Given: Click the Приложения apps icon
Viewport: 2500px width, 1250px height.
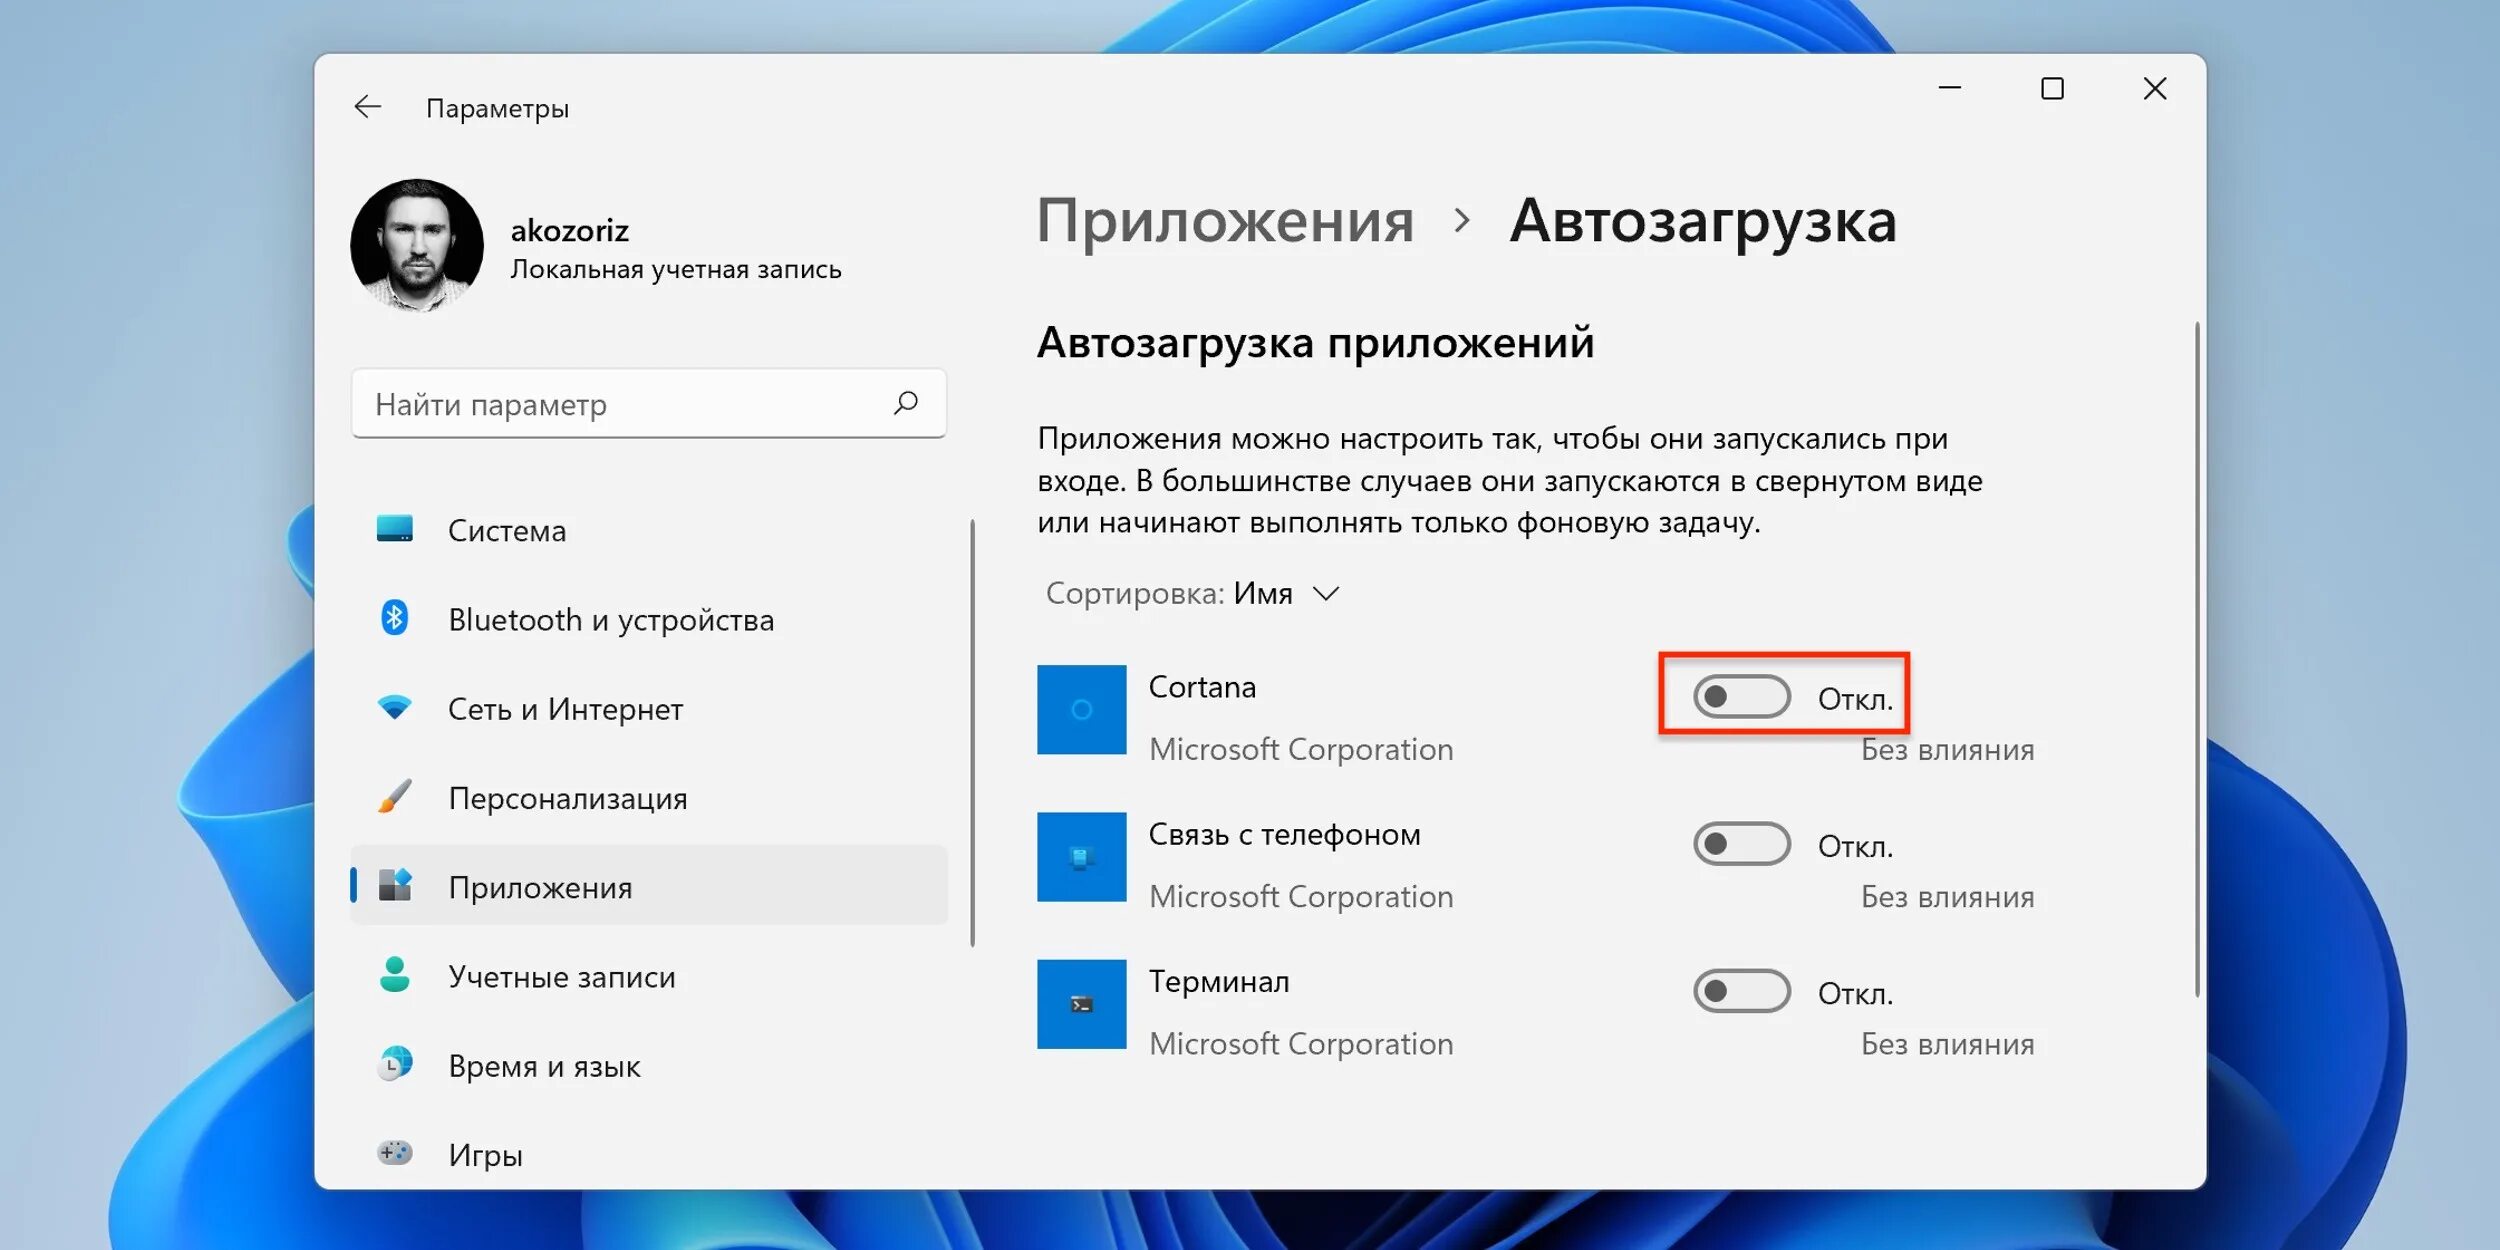Looking at the screenshot, I should (395, 885).
